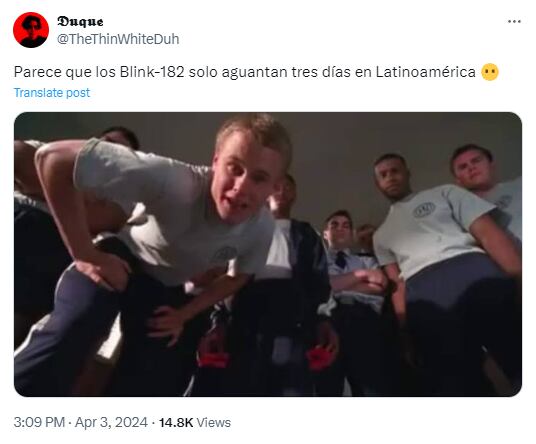Open the Duque display name profile
Image resolution: width=536 pixels, height=444 pixels.
click(80, 22)
